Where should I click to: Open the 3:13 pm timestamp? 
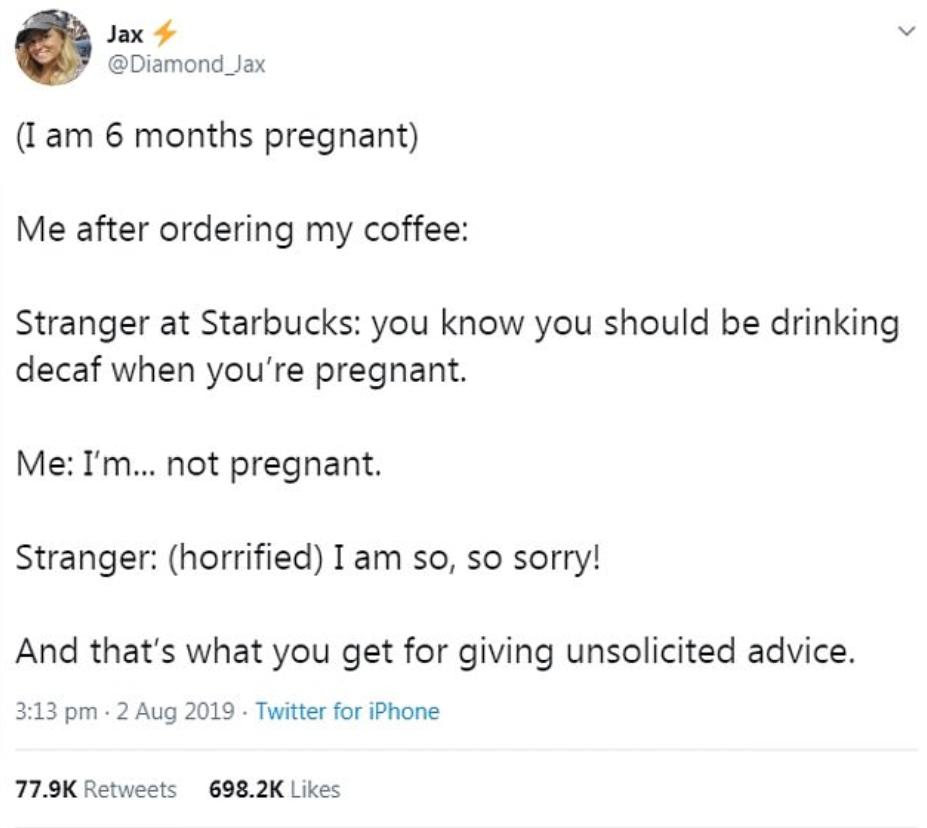click(57, 711)
